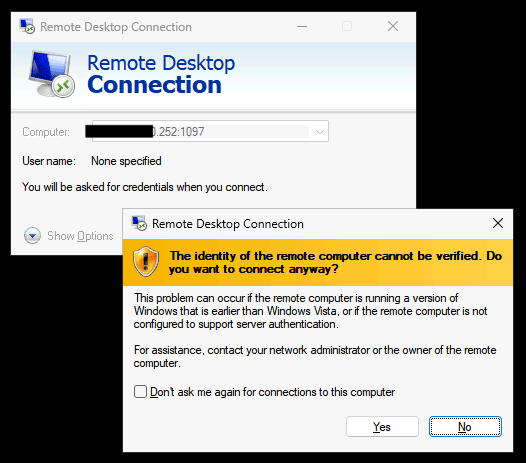Click the 'Remote Desktop Connection' banner heading
The width and height of the screenshot is (526, 463).
point(161,74)
